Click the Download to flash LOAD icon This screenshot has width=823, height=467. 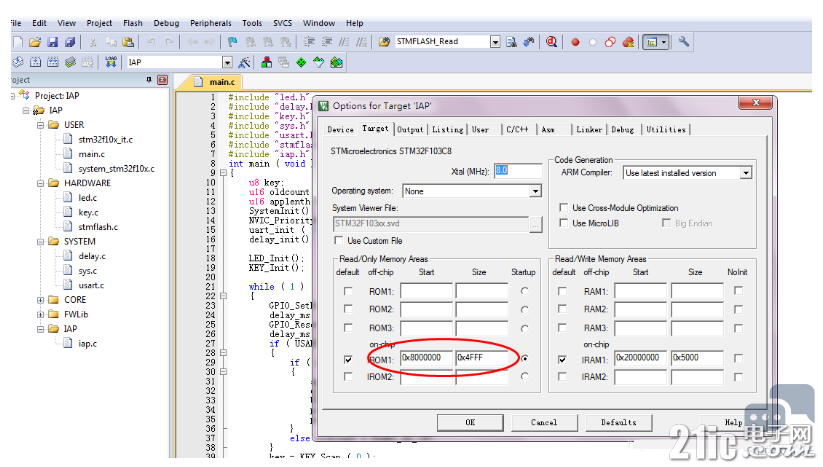[x=111, y=62]
